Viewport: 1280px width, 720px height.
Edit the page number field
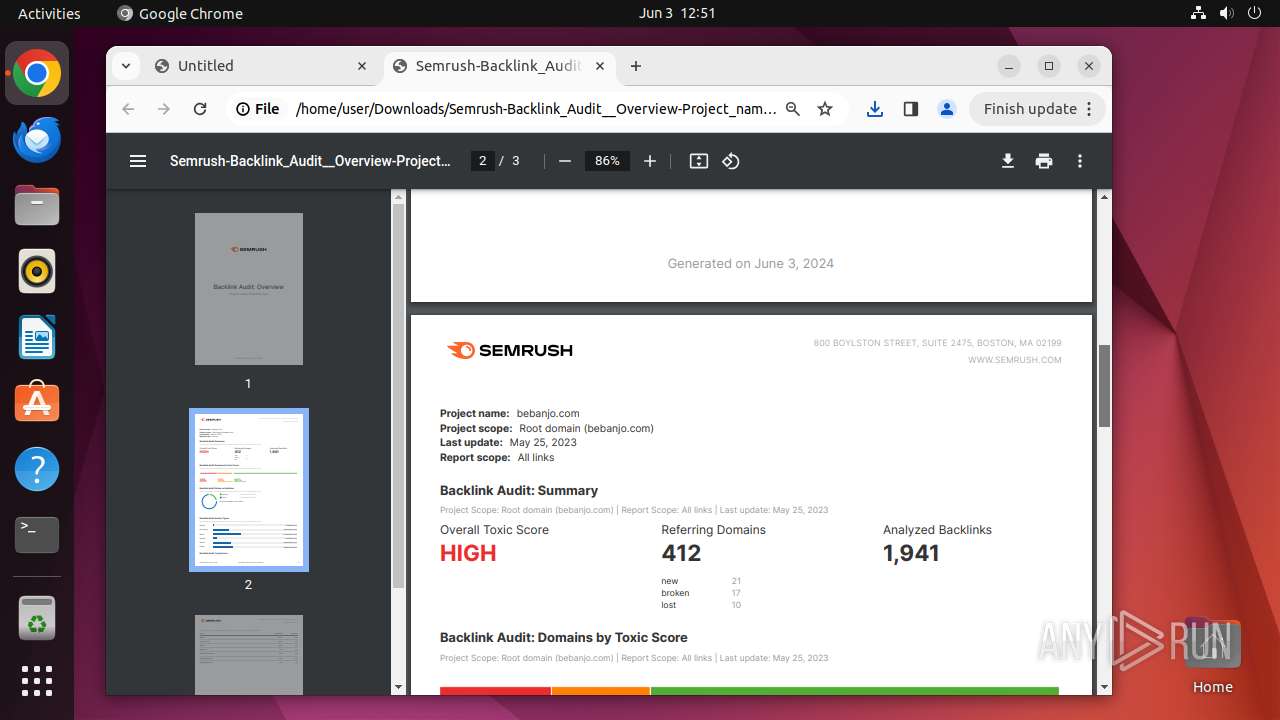(x=482, y=161)
